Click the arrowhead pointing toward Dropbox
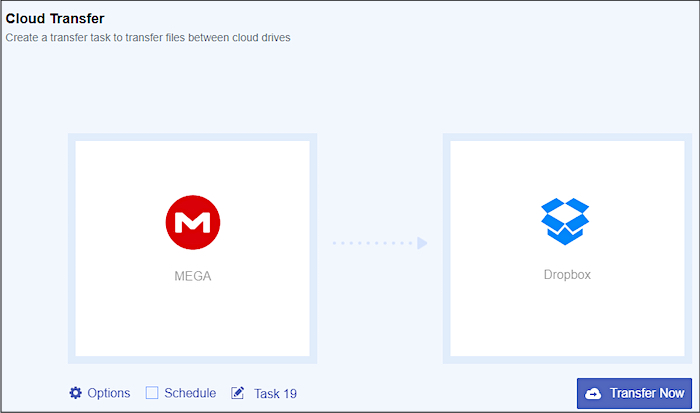Screen dimensions: 700x413 coord(422,243)
